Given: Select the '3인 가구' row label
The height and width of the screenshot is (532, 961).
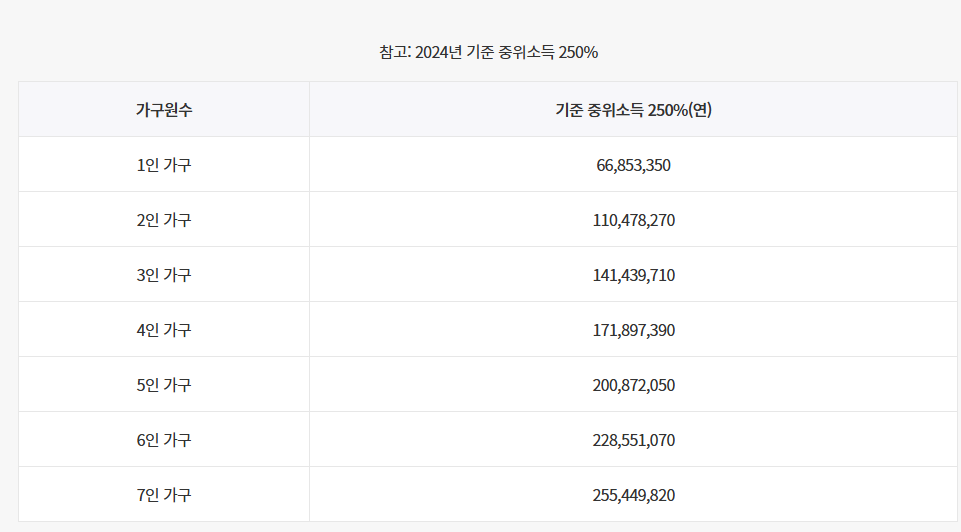Looking at the screenshot, I should (x=164, y=275).
